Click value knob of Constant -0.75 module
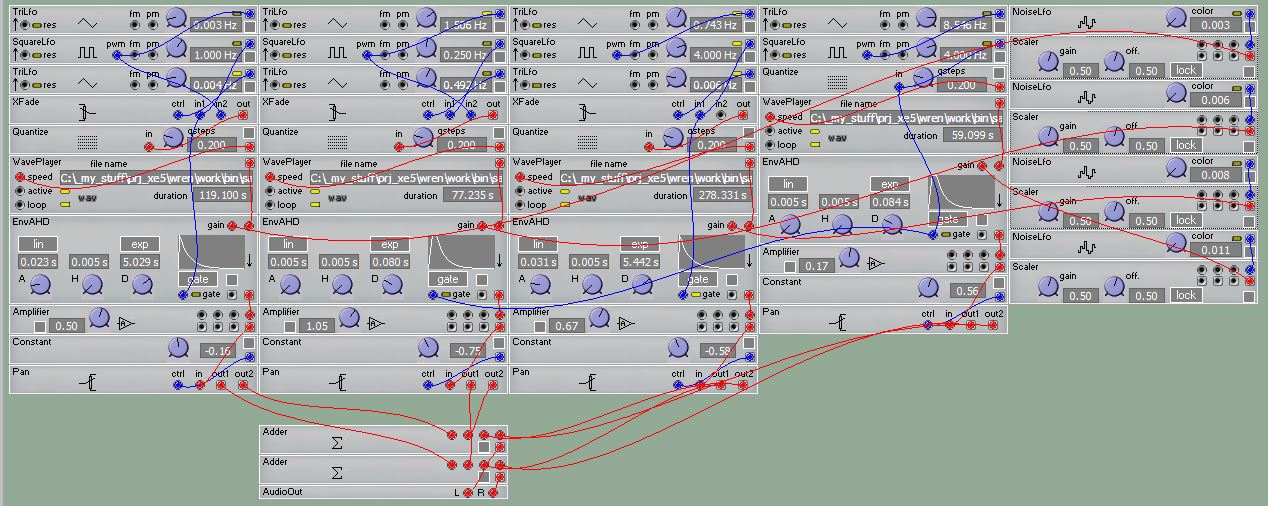 427,348
